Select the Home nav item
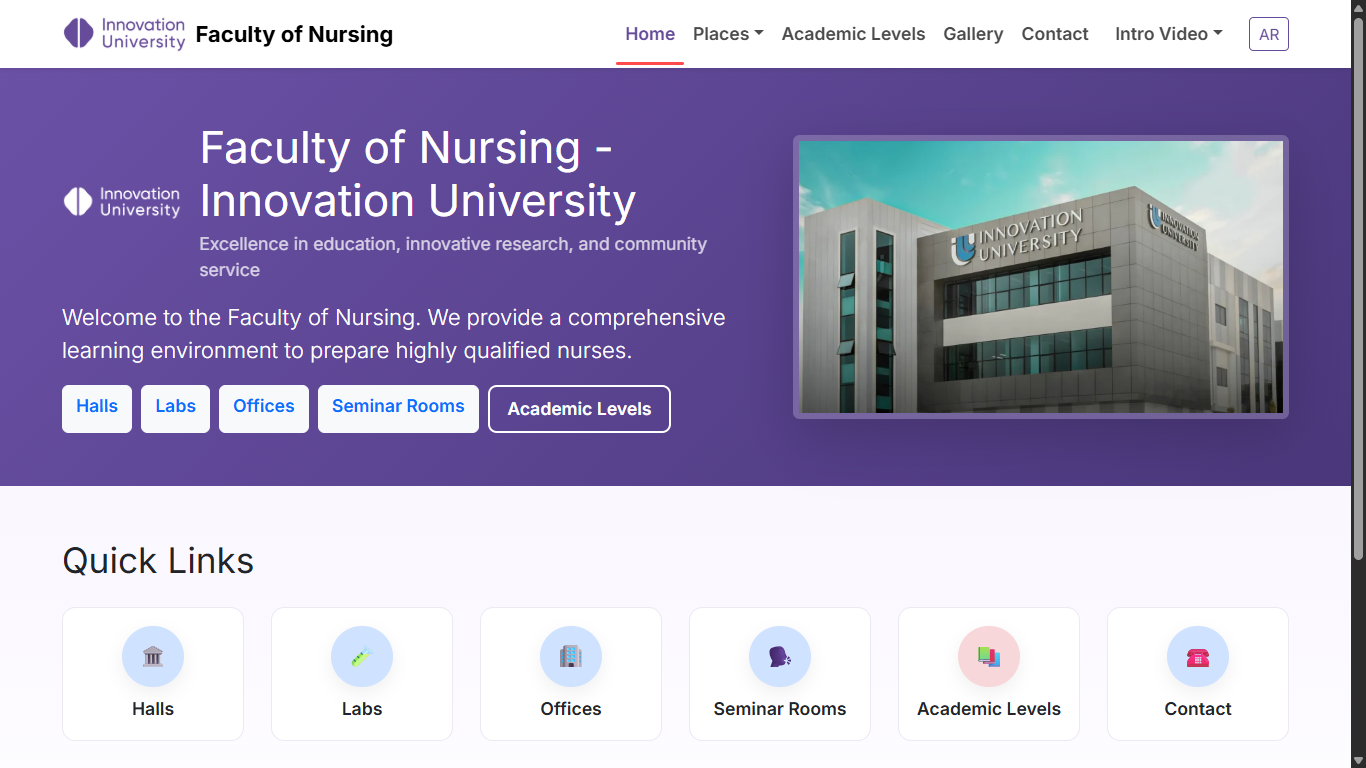 tap(650, 34)
